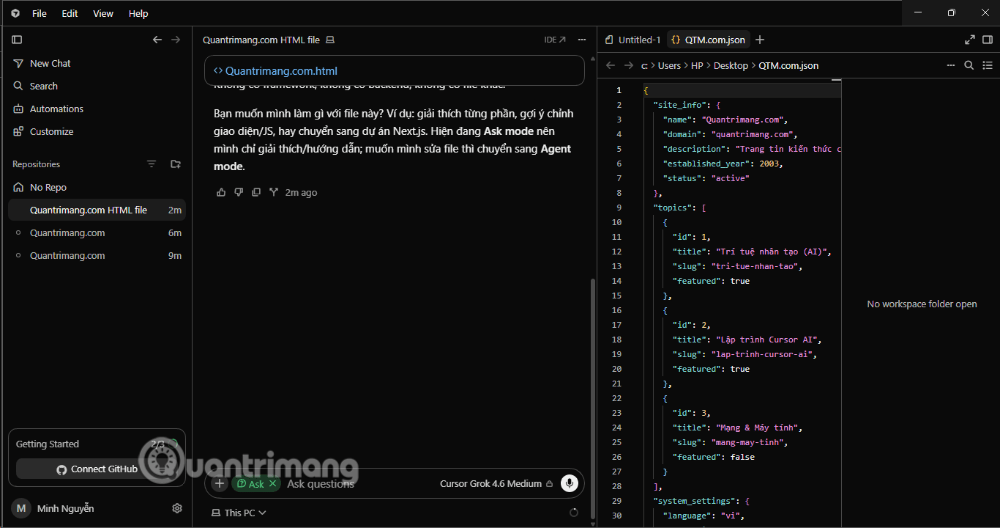Image resolution: width=1000 pixels, height=528 pixels.
Task: Click the "system_settings" key in code
Action: (696, 501)
